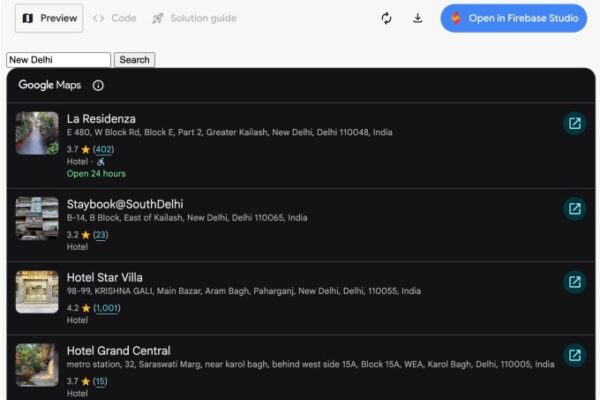This screenshot has width=600, height=400.
Task: Click the download icon
Action: 418,18
